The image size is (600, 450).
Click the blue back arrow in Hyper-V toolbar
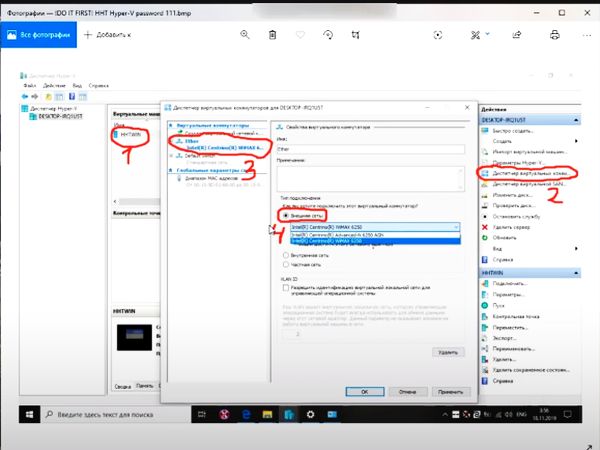(25, 96)
